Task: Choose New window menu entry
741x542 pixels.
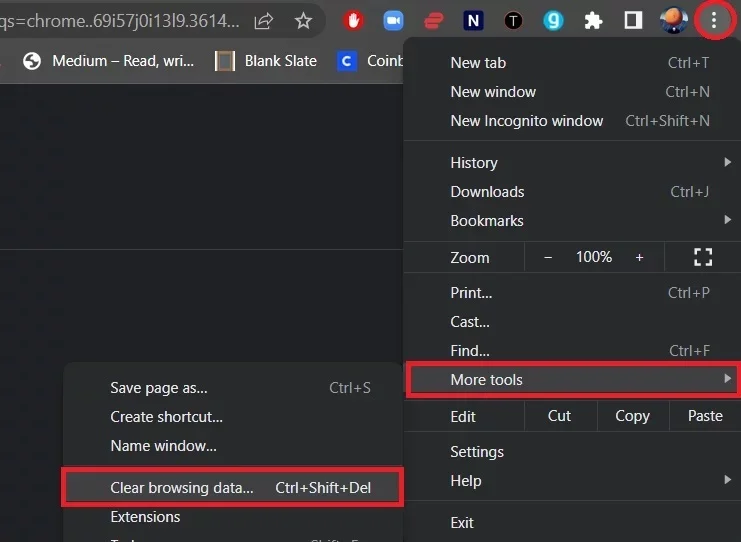Action: click(572, 92)
